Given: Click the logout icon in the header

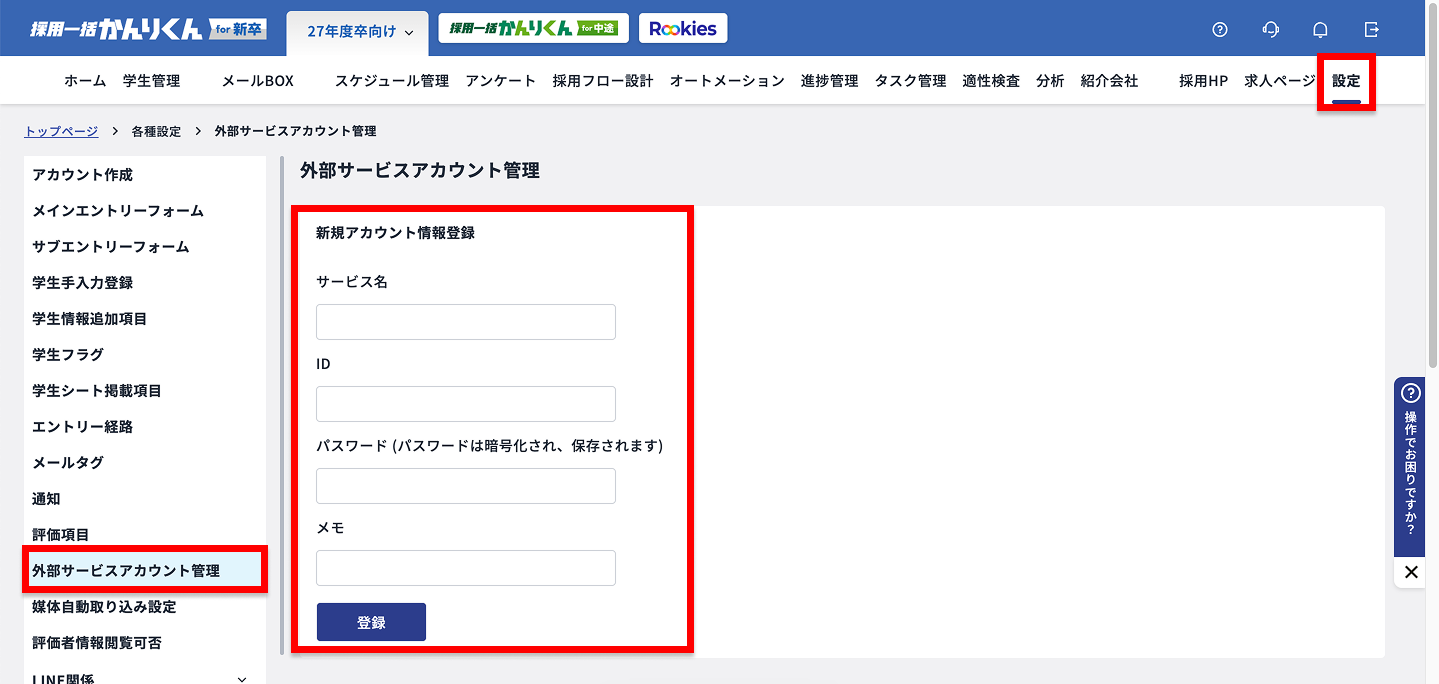Looking at the screenshot, I should pyautogui.click(x=1370, y=29).
